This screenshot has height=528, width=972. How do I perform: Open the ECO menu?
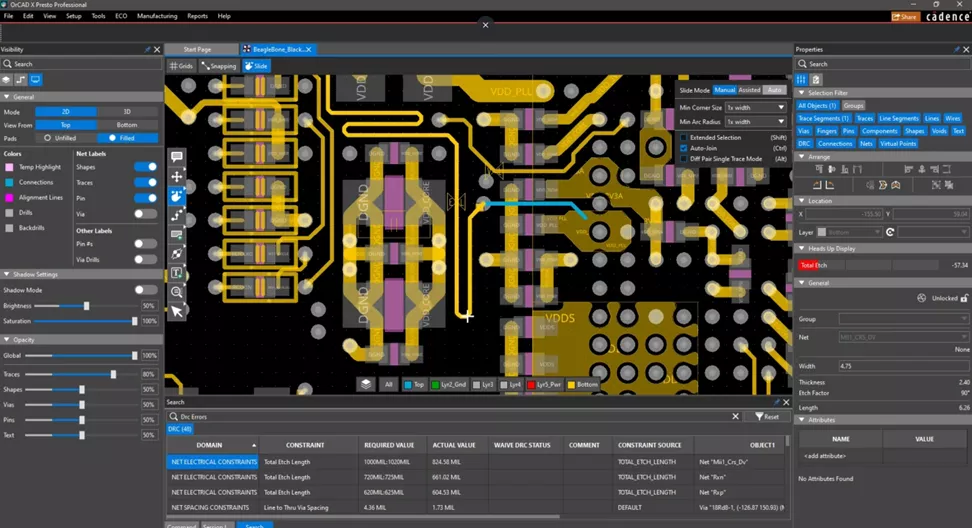pos(121,16)
